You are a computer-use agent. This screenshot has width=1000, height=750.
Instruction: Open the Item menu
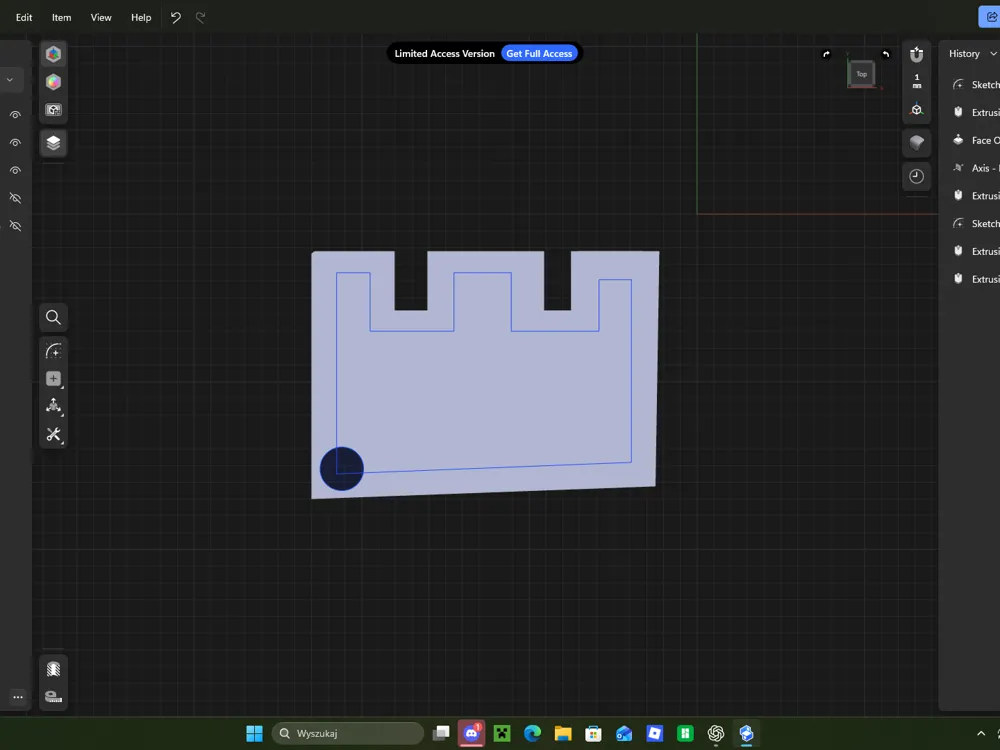click(x=62, y=18)
